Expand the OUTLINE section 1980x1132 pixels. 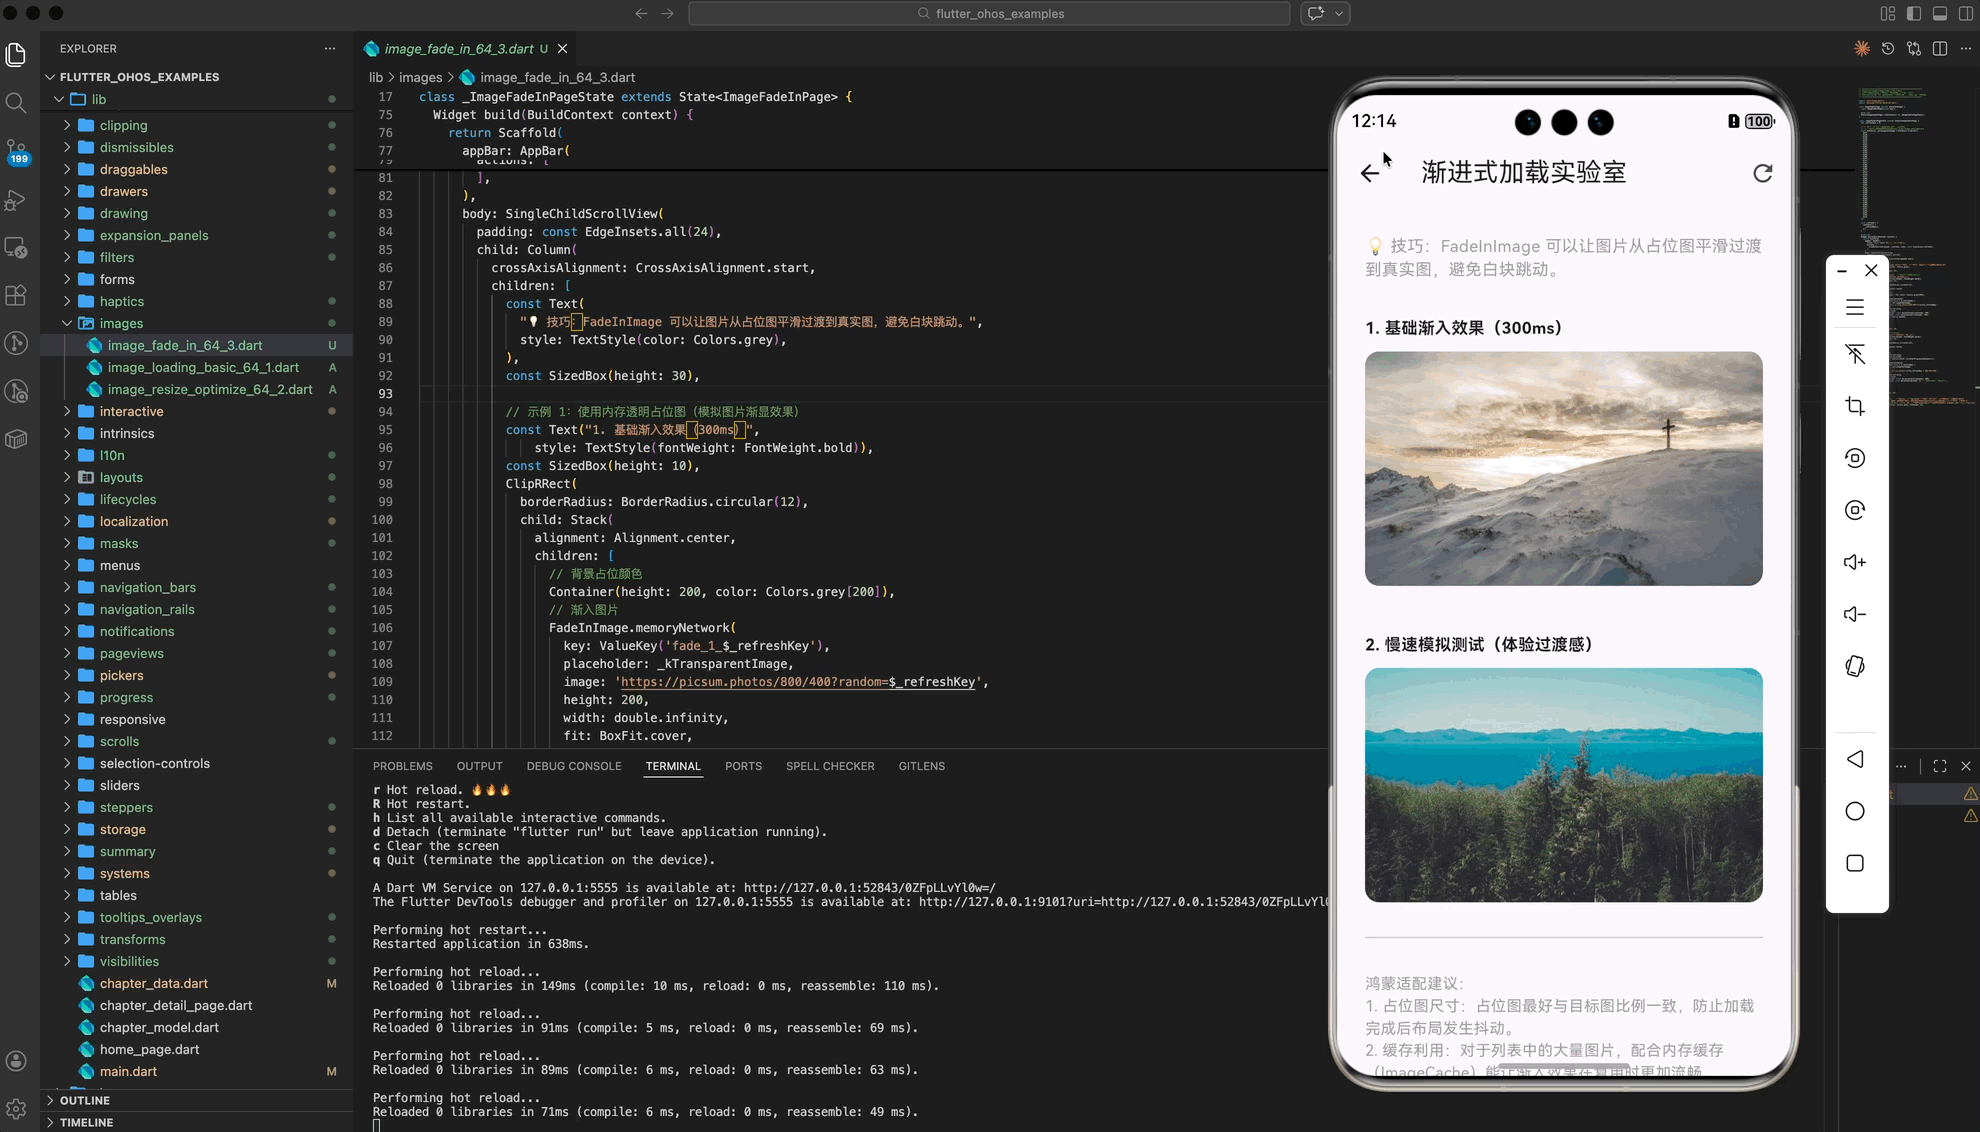(84, 1100)
